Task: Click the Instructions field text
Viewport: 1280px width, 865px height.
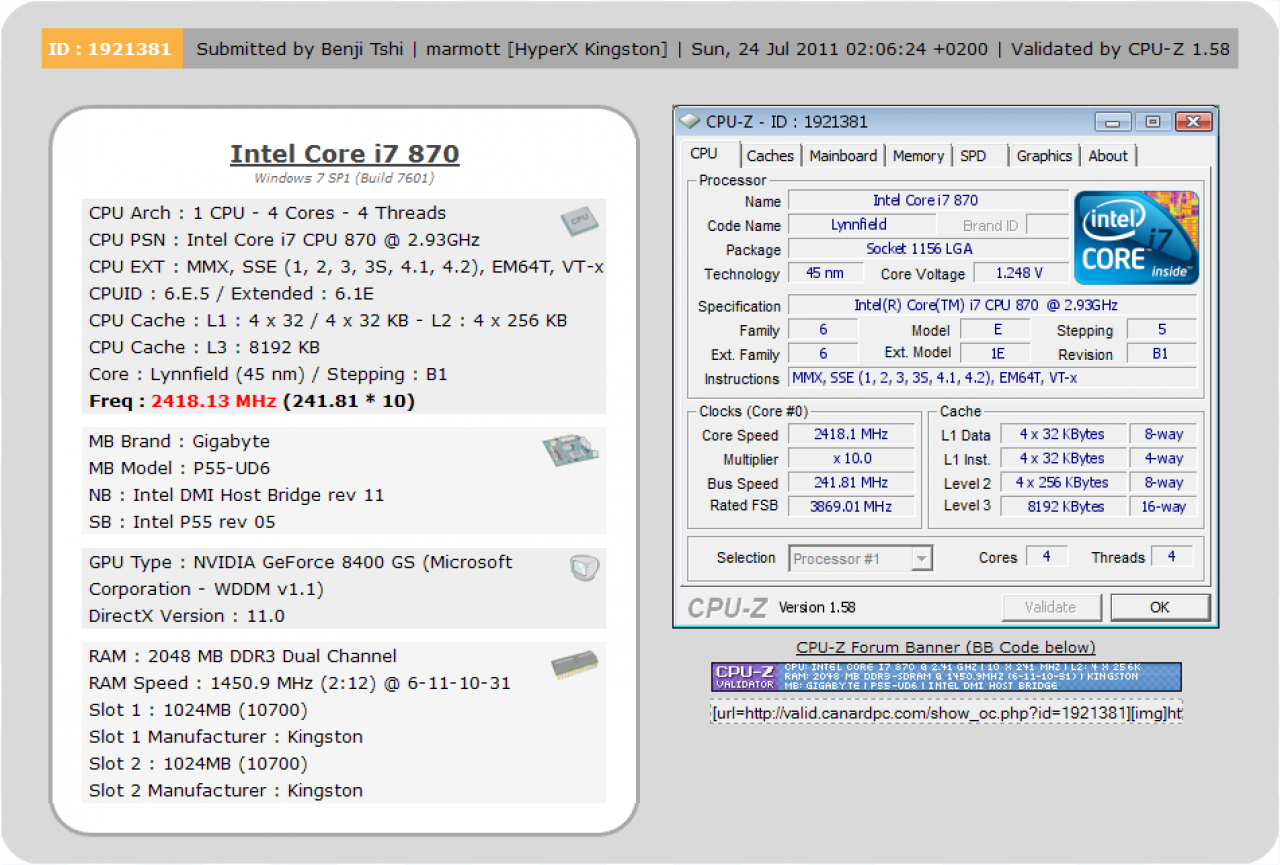Action: pos(992,378)
